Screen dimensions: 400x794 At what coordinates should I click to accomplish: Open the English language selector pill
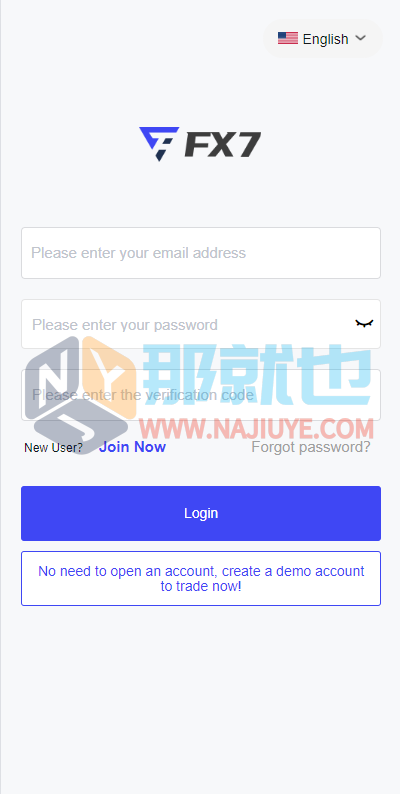click(x=323, y=38)
